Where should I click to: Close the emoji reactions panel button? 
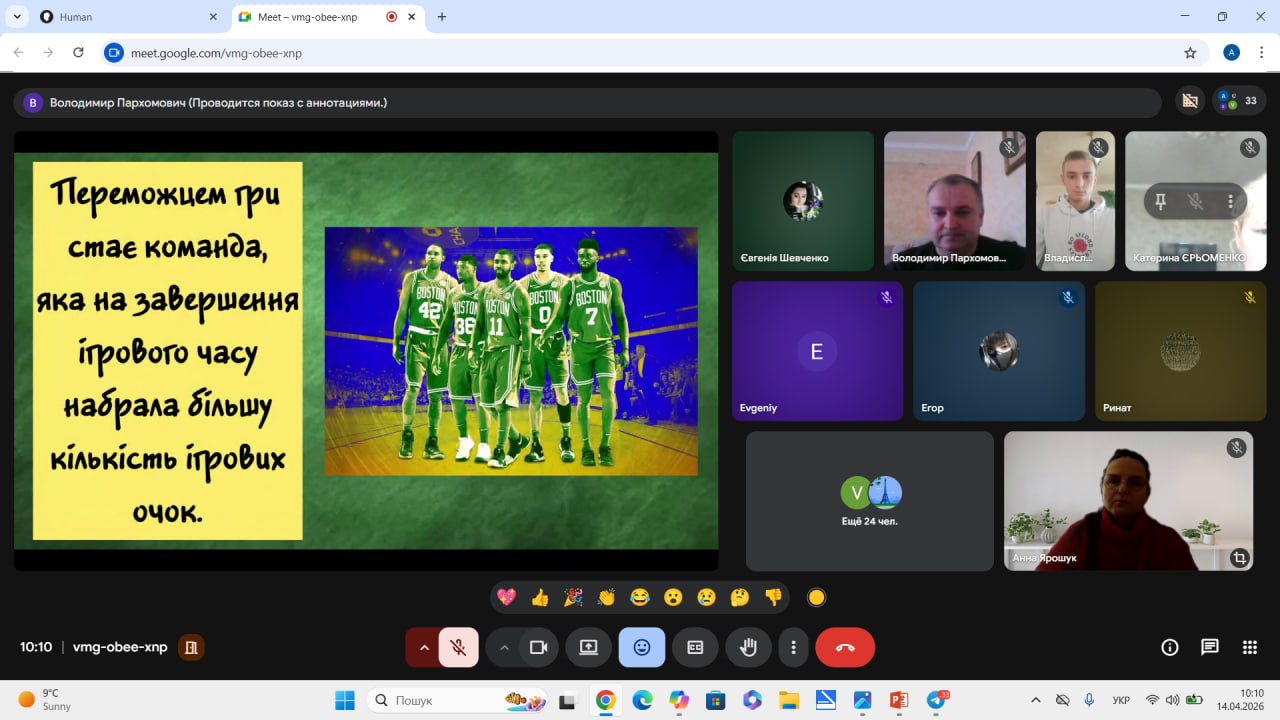(642, 647)
